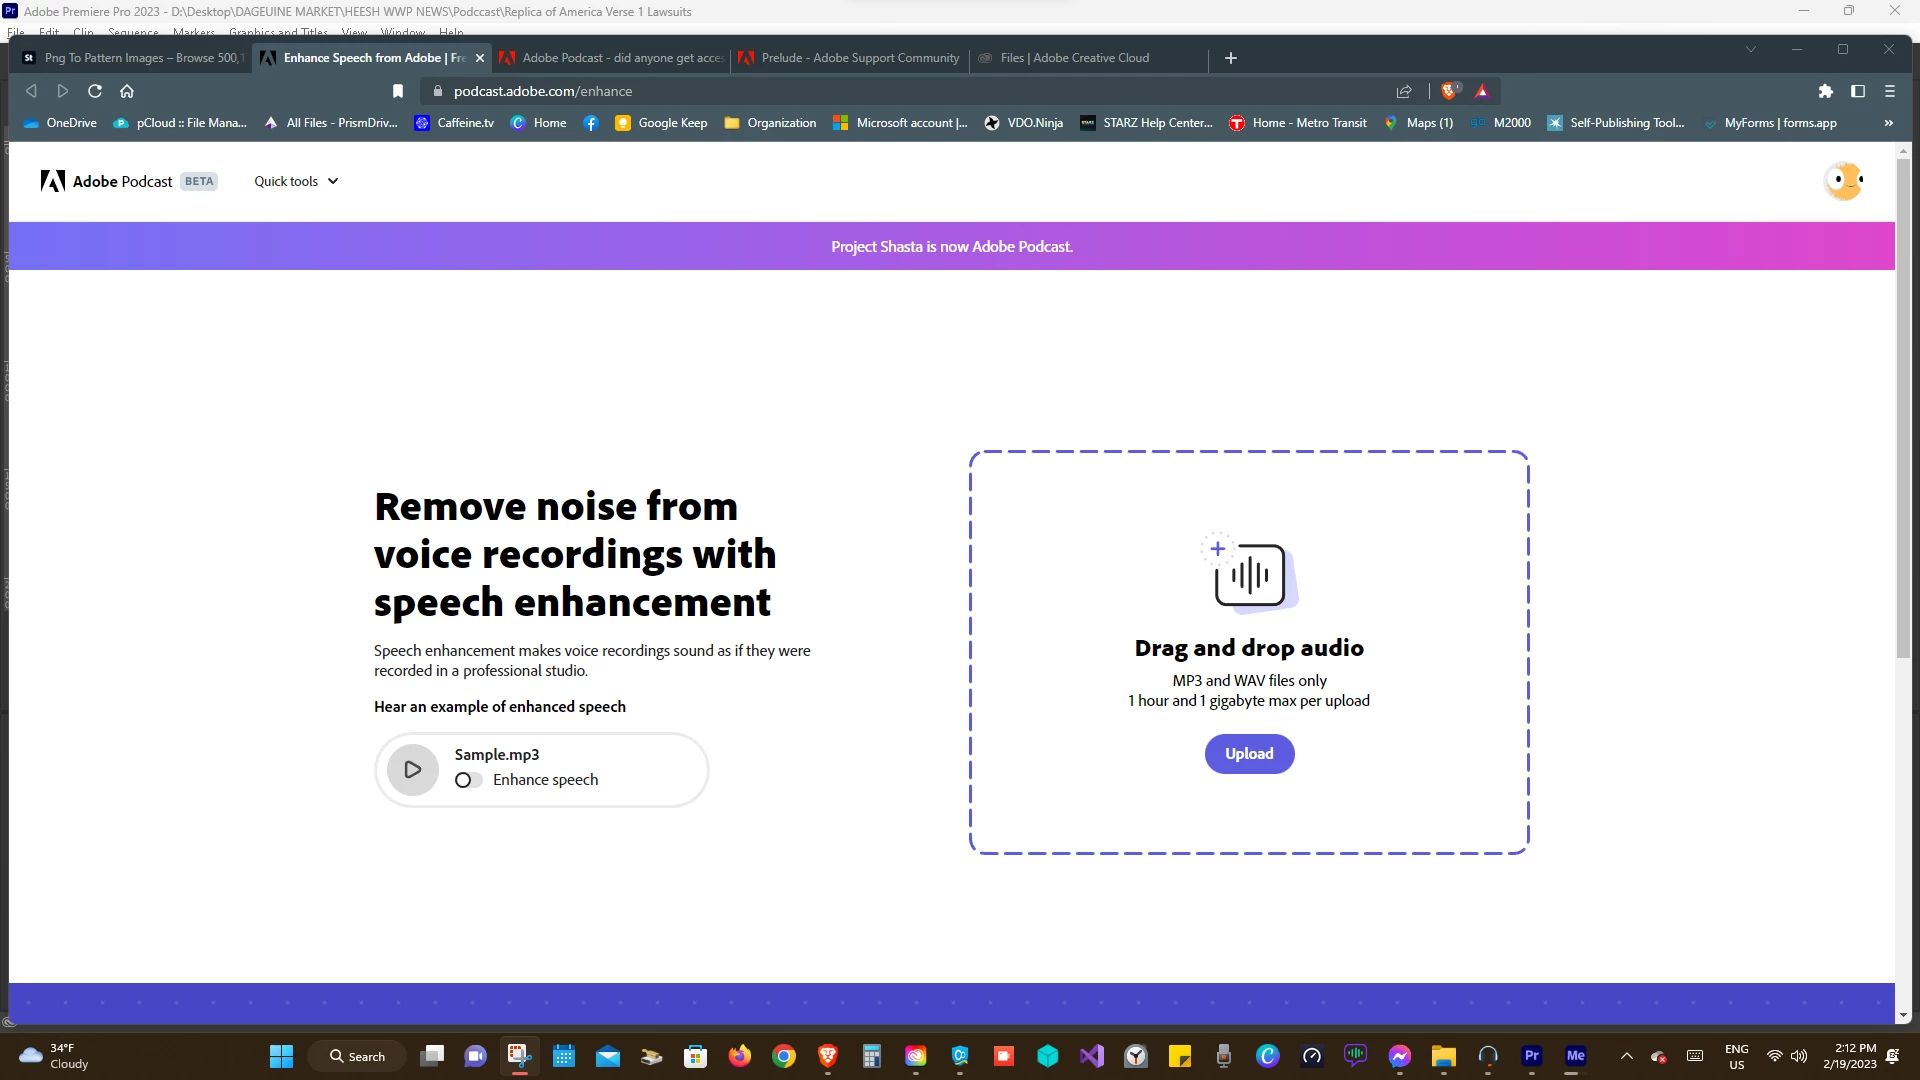Viewport: 1920px width, 1080px height.
Task: Click the Upload button
Action: tap(1249, 754)
